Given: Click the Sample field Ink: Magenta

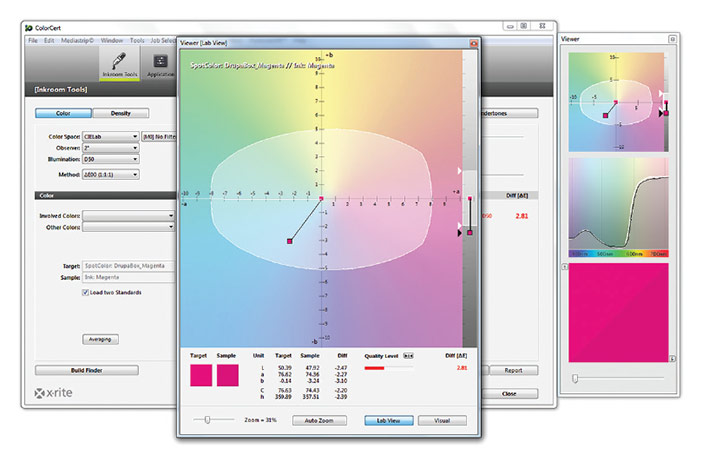Looking at the screenshot, I should tap(128, 278).
